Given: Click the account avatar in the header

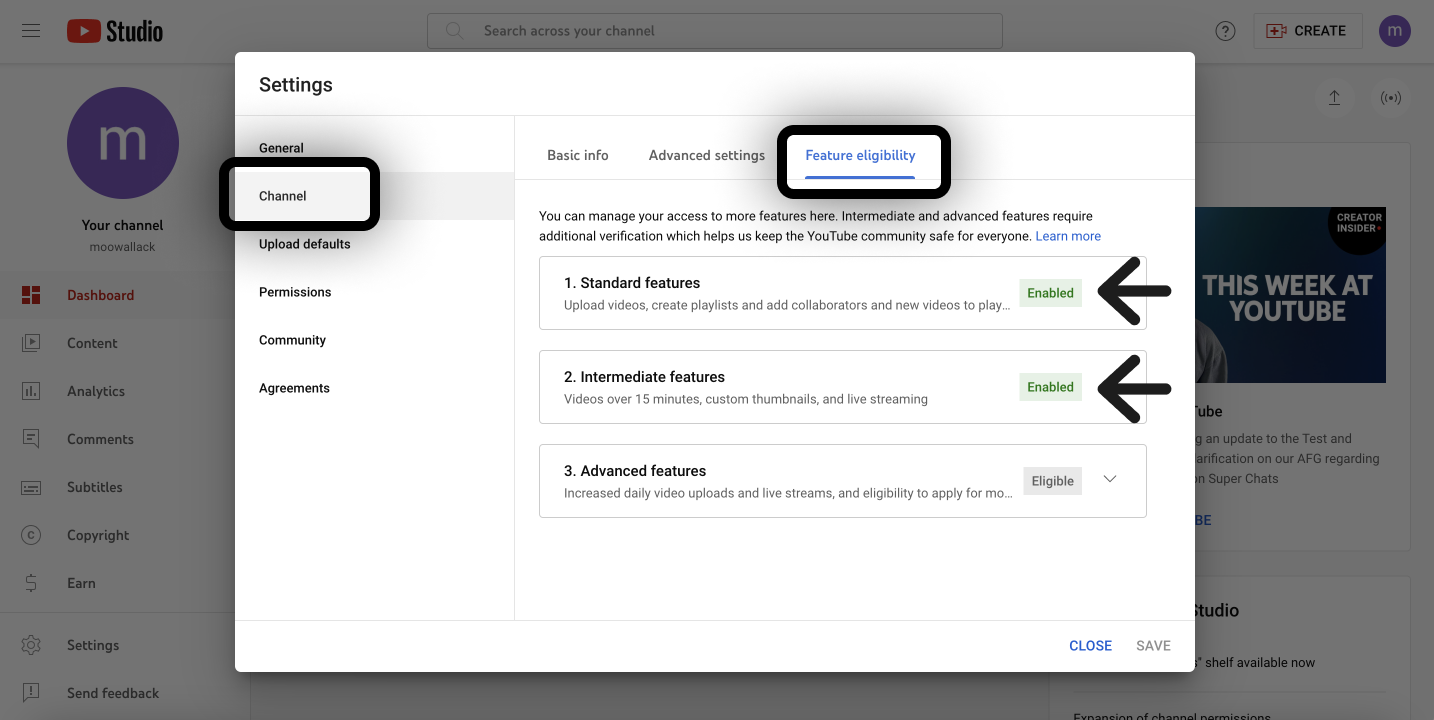Looking at the screenshot, I should click(x=1394, y=31).
